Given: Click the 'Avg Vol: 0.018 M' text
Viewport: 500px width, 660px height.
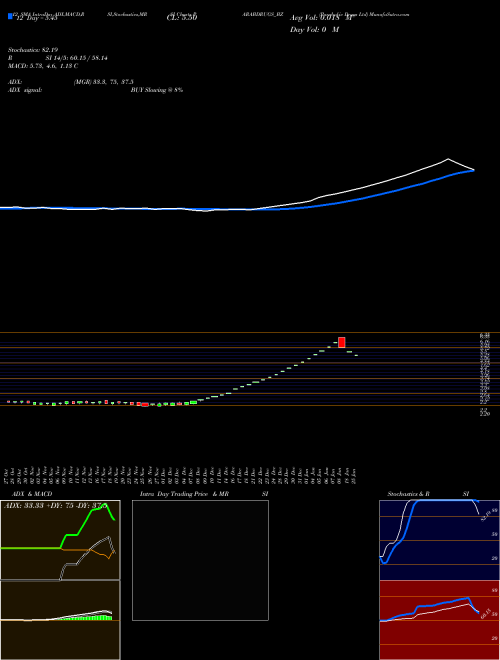Looking at the screenshot, I should [320, 18].
